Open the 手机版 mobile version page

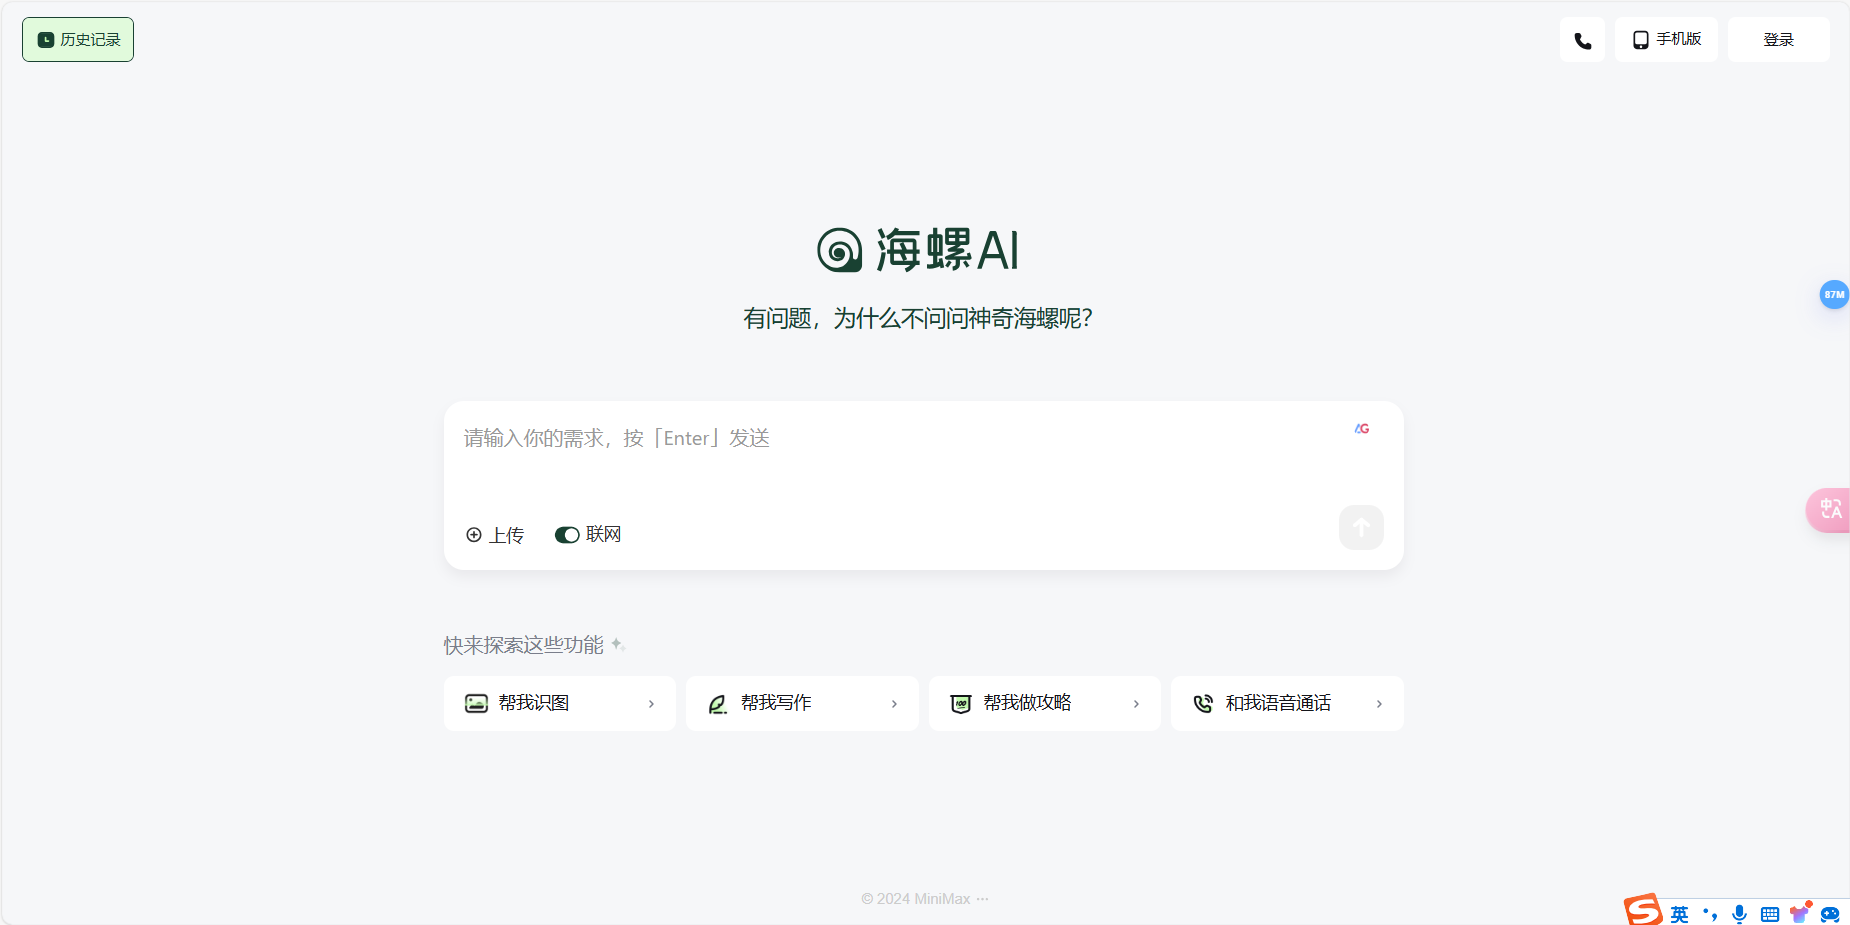(1665, 39)
